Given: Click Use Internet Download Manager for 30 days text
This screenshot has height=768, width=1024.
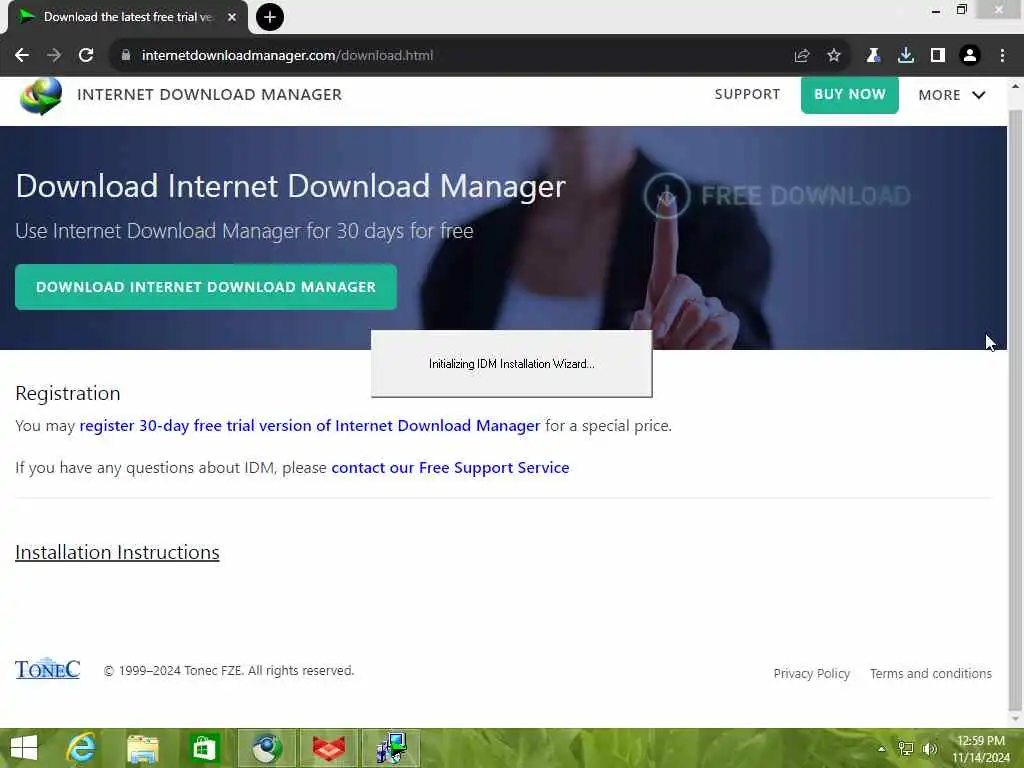Looking at the screenshot, I should click(x=244, y=231).
